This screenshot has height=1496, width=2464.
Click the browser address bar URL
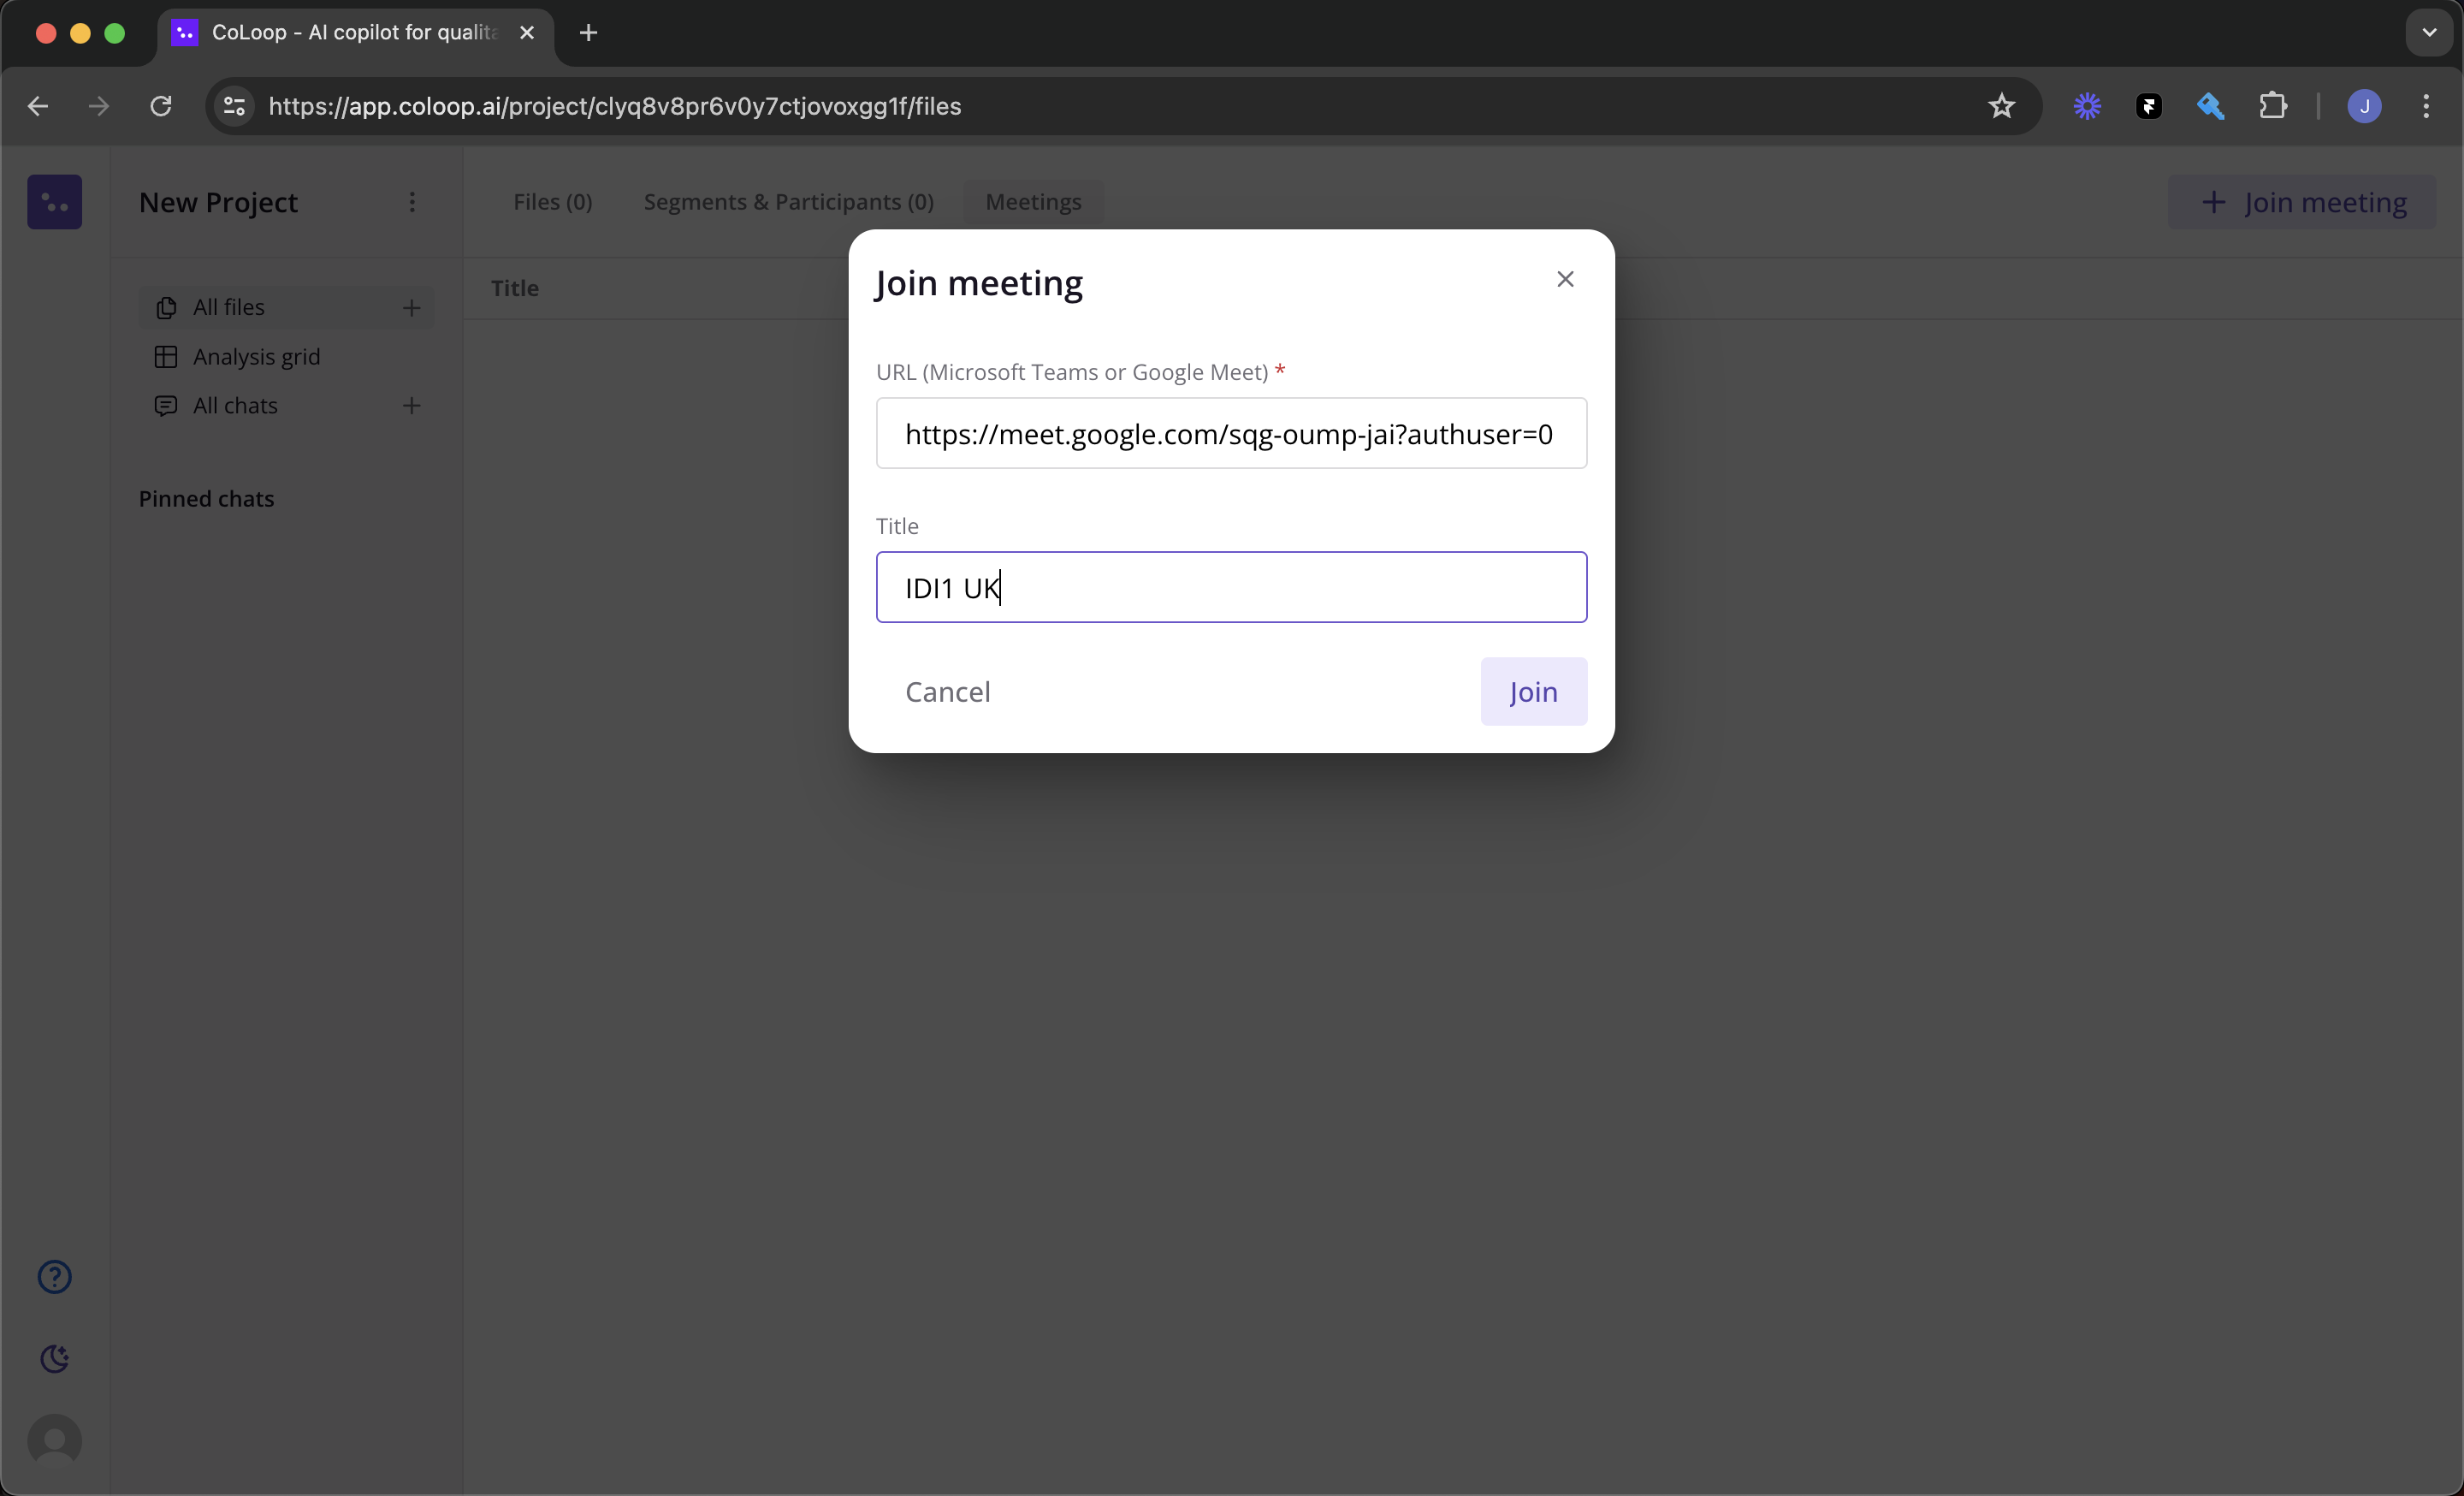[x=615, y=106]
